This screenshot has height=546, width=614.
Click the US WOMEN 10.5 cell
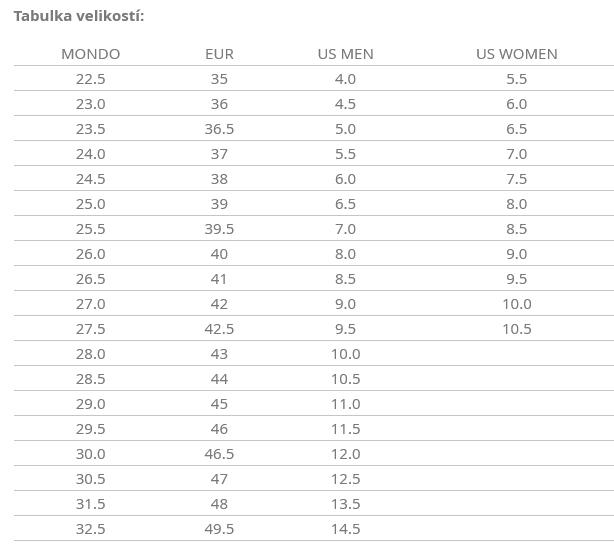tap(516, 329)
